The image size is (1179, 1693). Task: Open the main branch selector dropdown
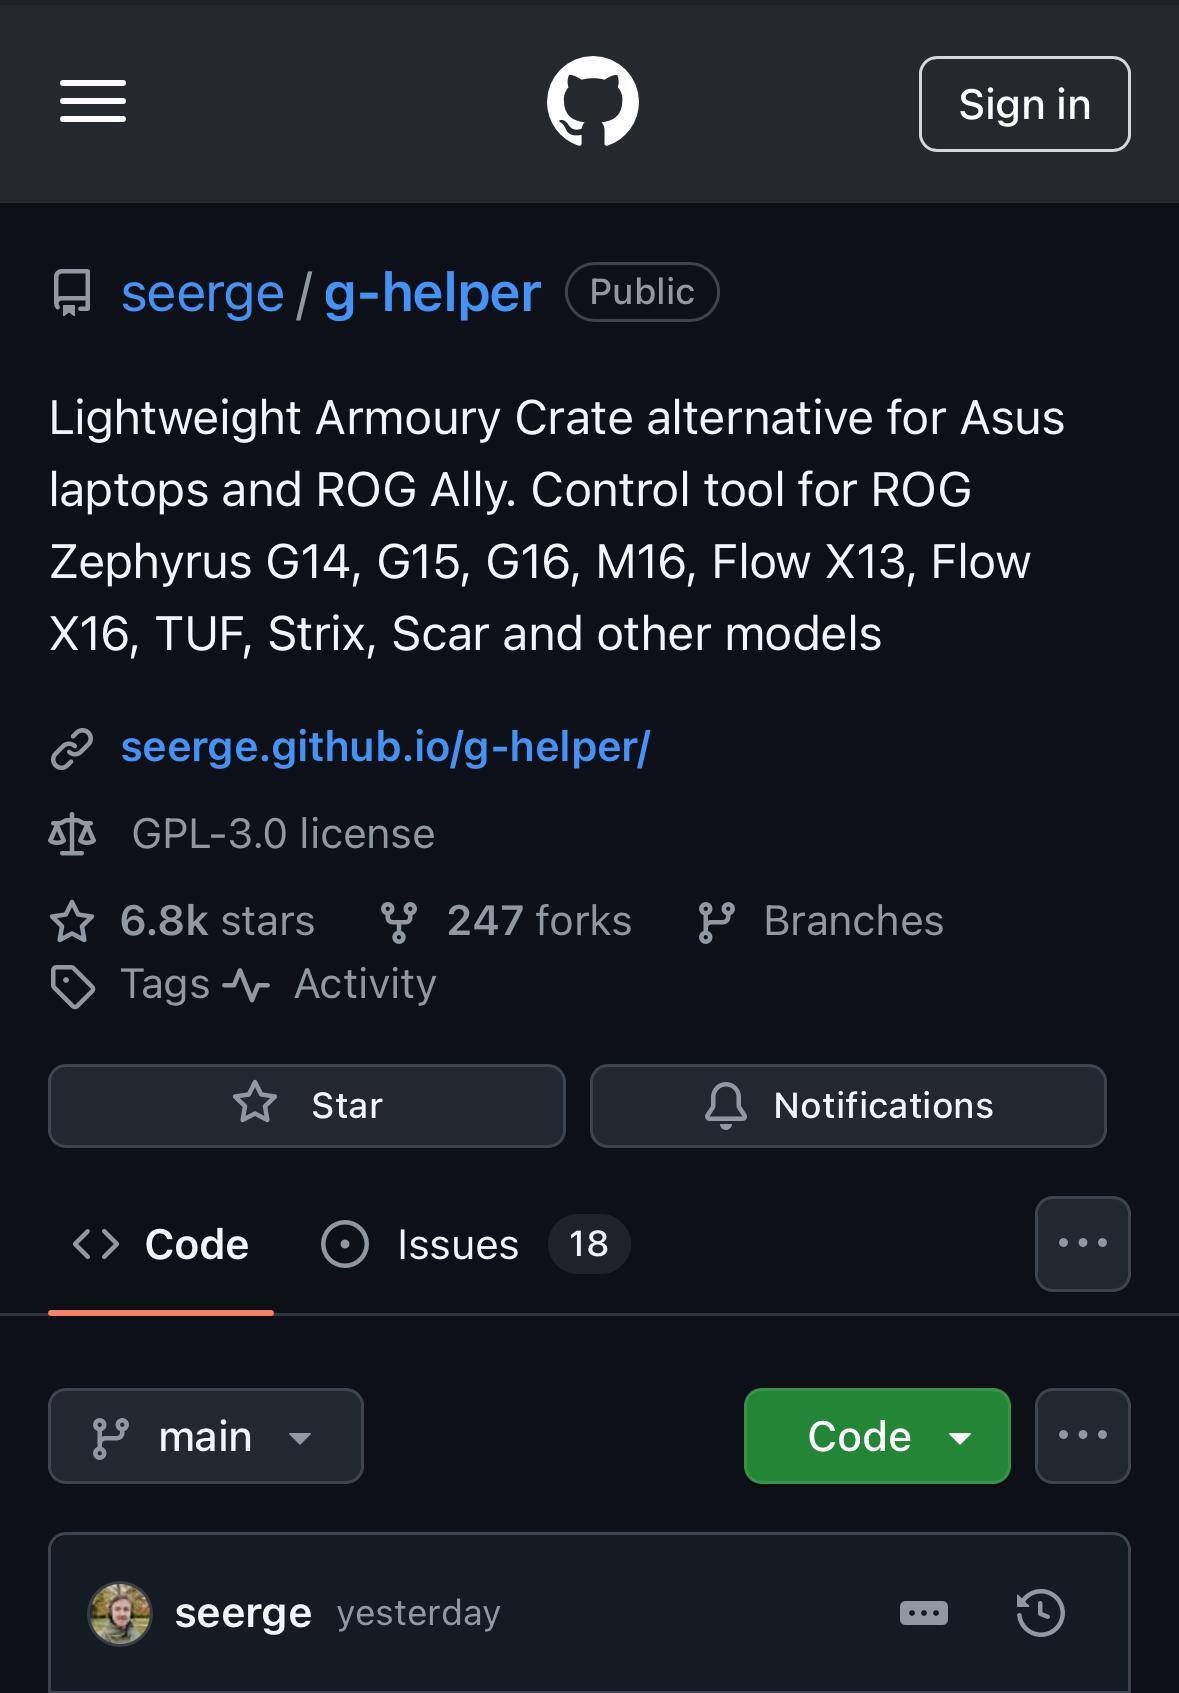(x=206, y=1436)
